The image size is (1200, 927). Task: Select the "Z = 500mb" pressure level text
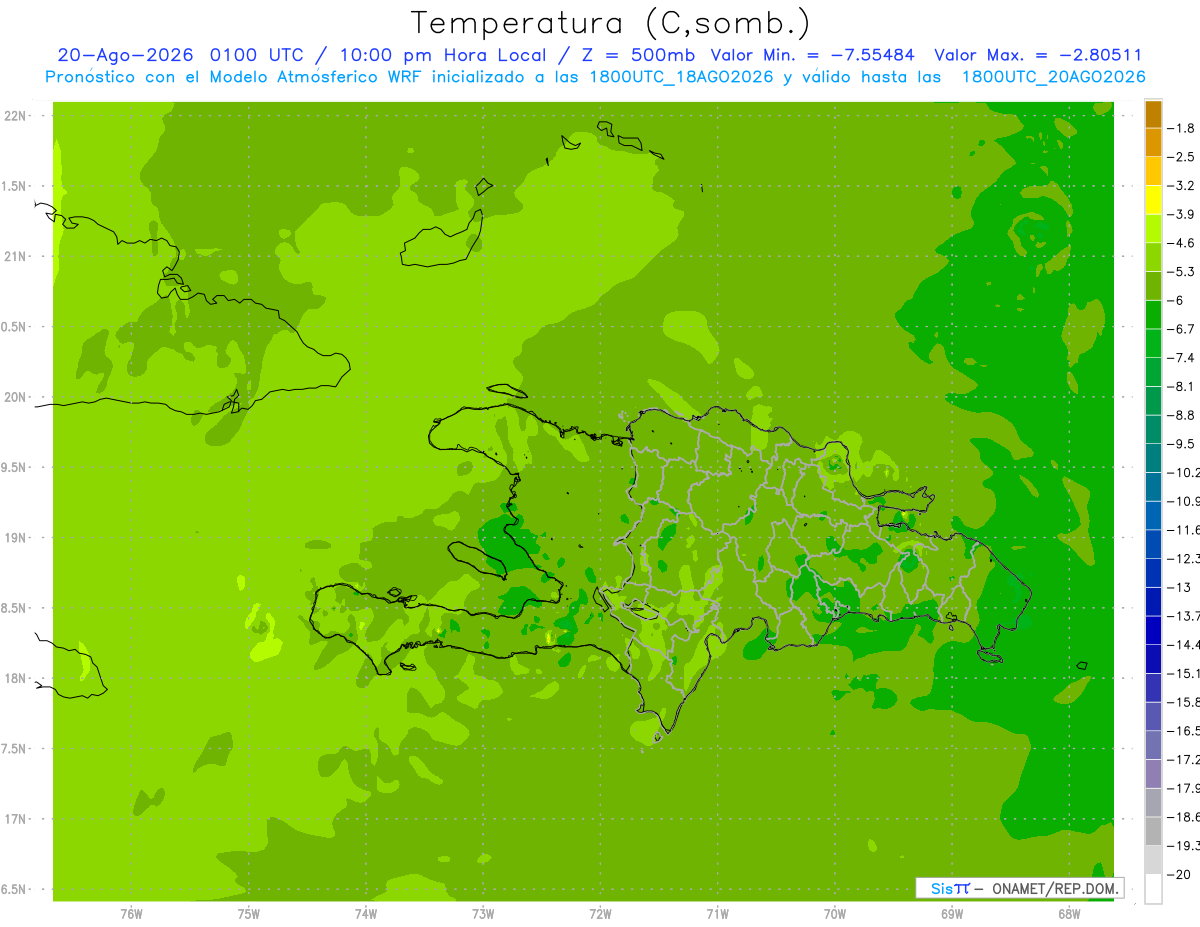pyautogui.click(x=640, y=55)
